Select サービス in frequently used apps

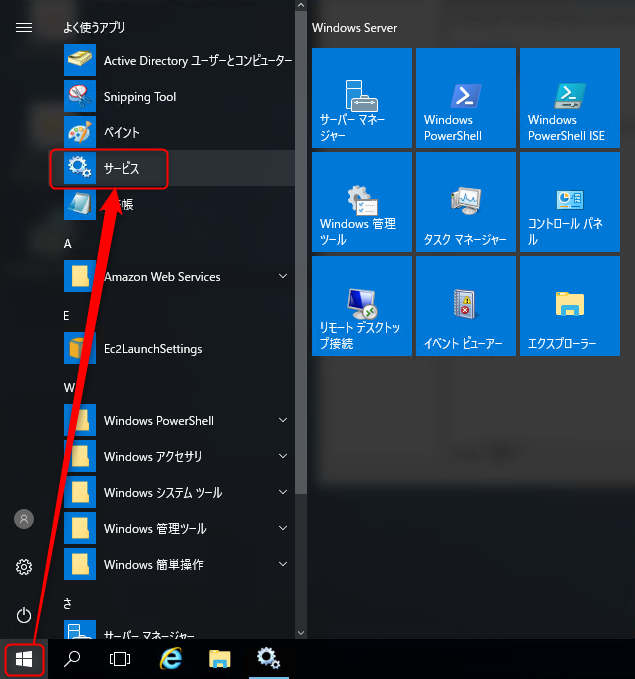coord(172,168)
